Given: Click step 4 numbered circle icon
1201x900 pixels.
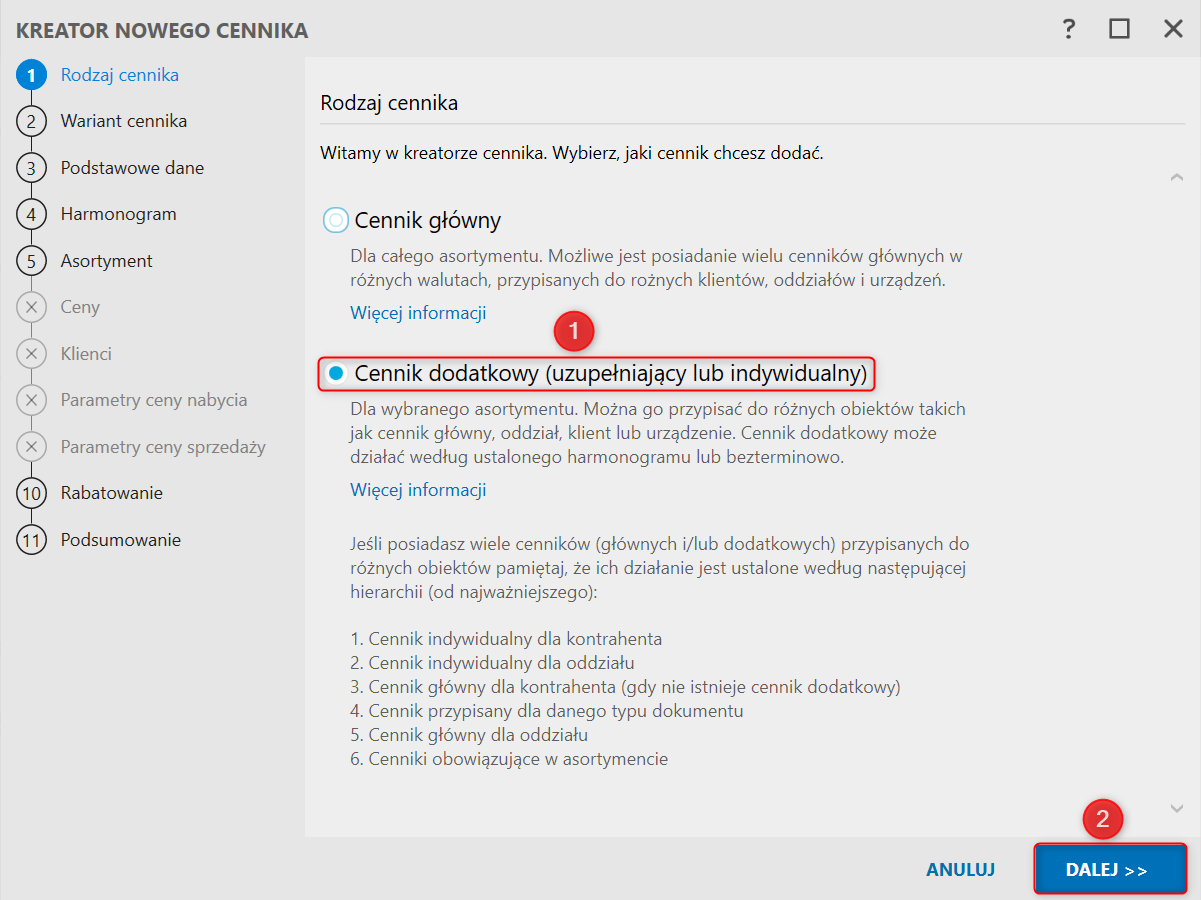Looking at the screenshot, I should pyautogui.click(x=31, y=214).
